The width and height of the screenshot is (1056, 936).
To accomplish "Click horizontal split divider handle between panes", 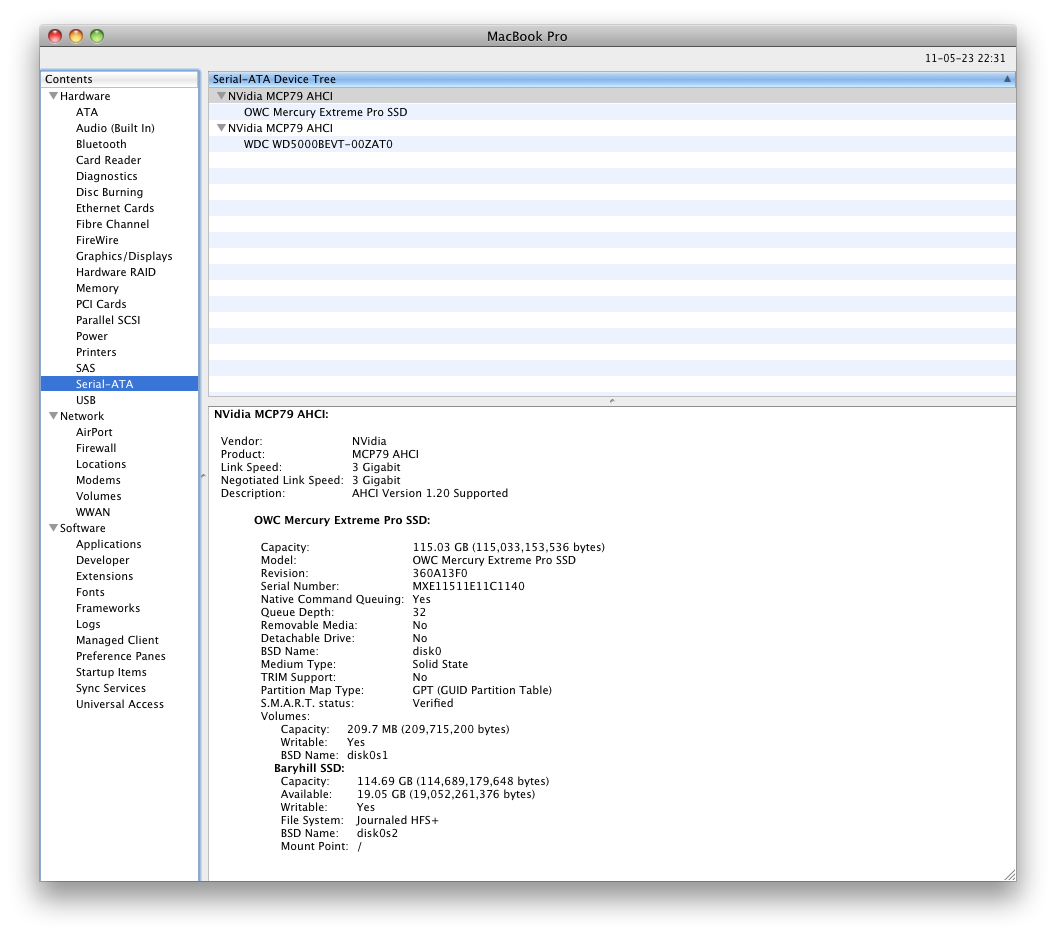I will click(612, 401).
